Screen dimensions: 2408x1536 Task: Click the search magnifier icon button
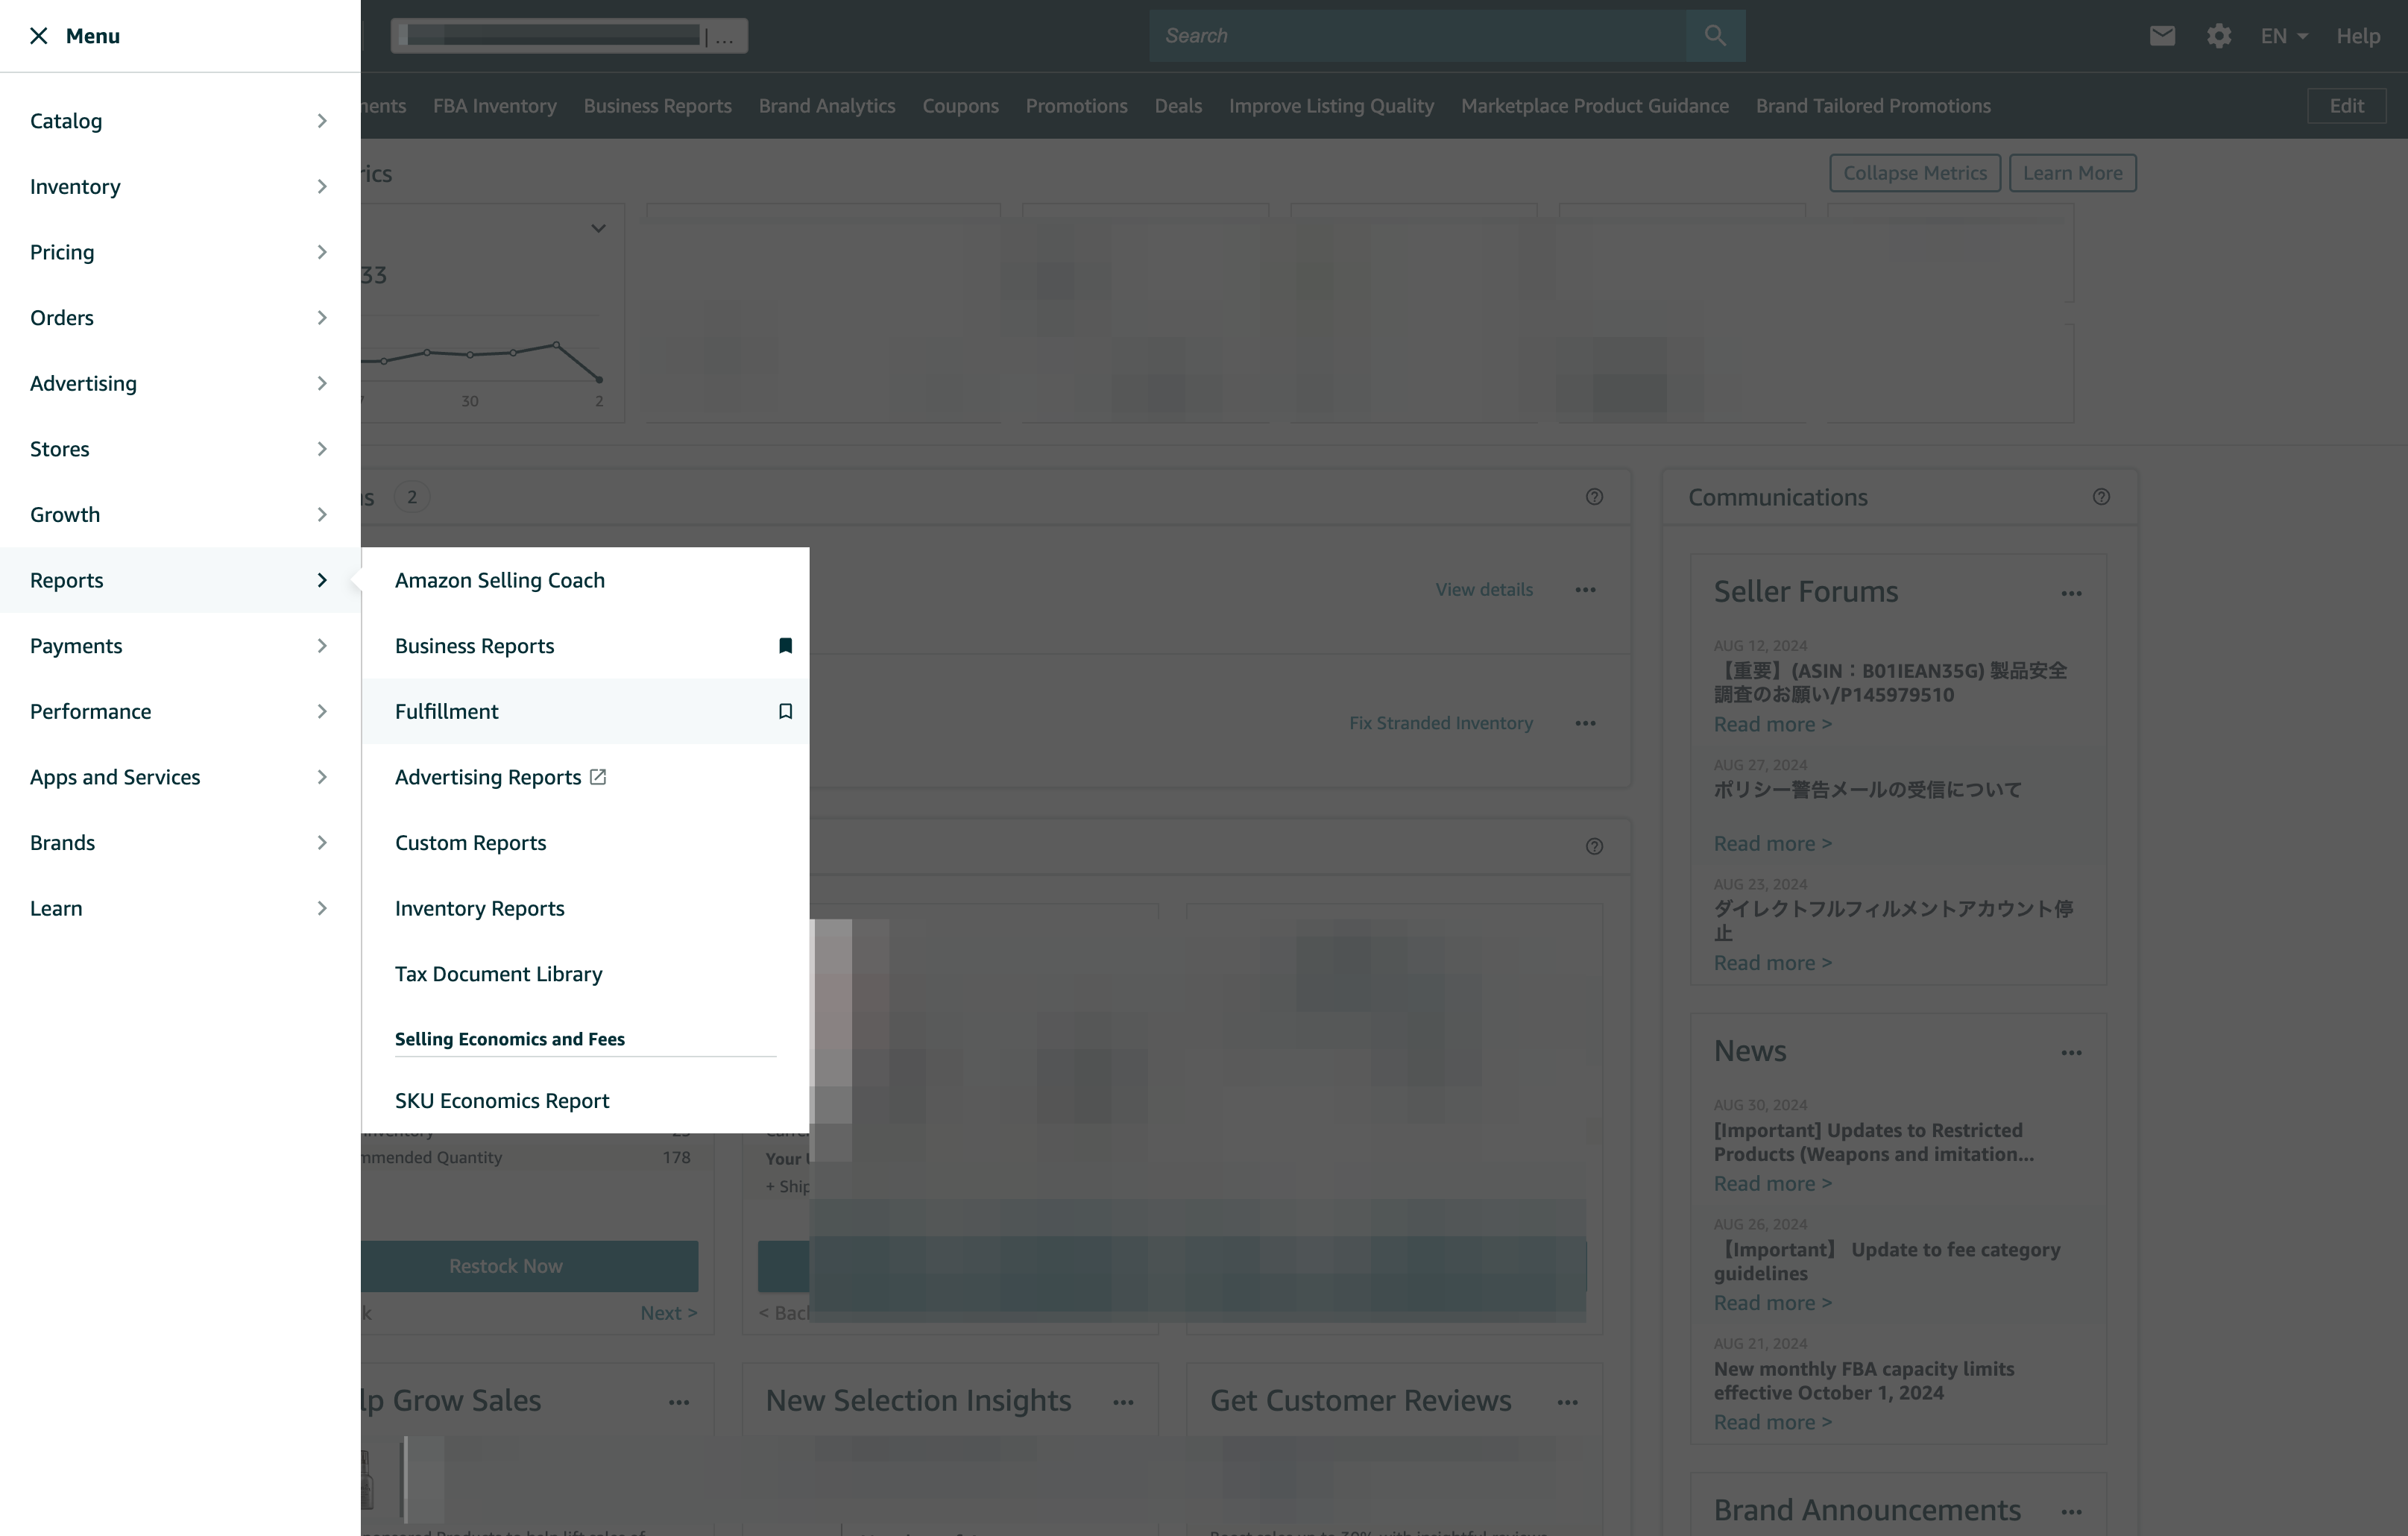click(1715, 36)
